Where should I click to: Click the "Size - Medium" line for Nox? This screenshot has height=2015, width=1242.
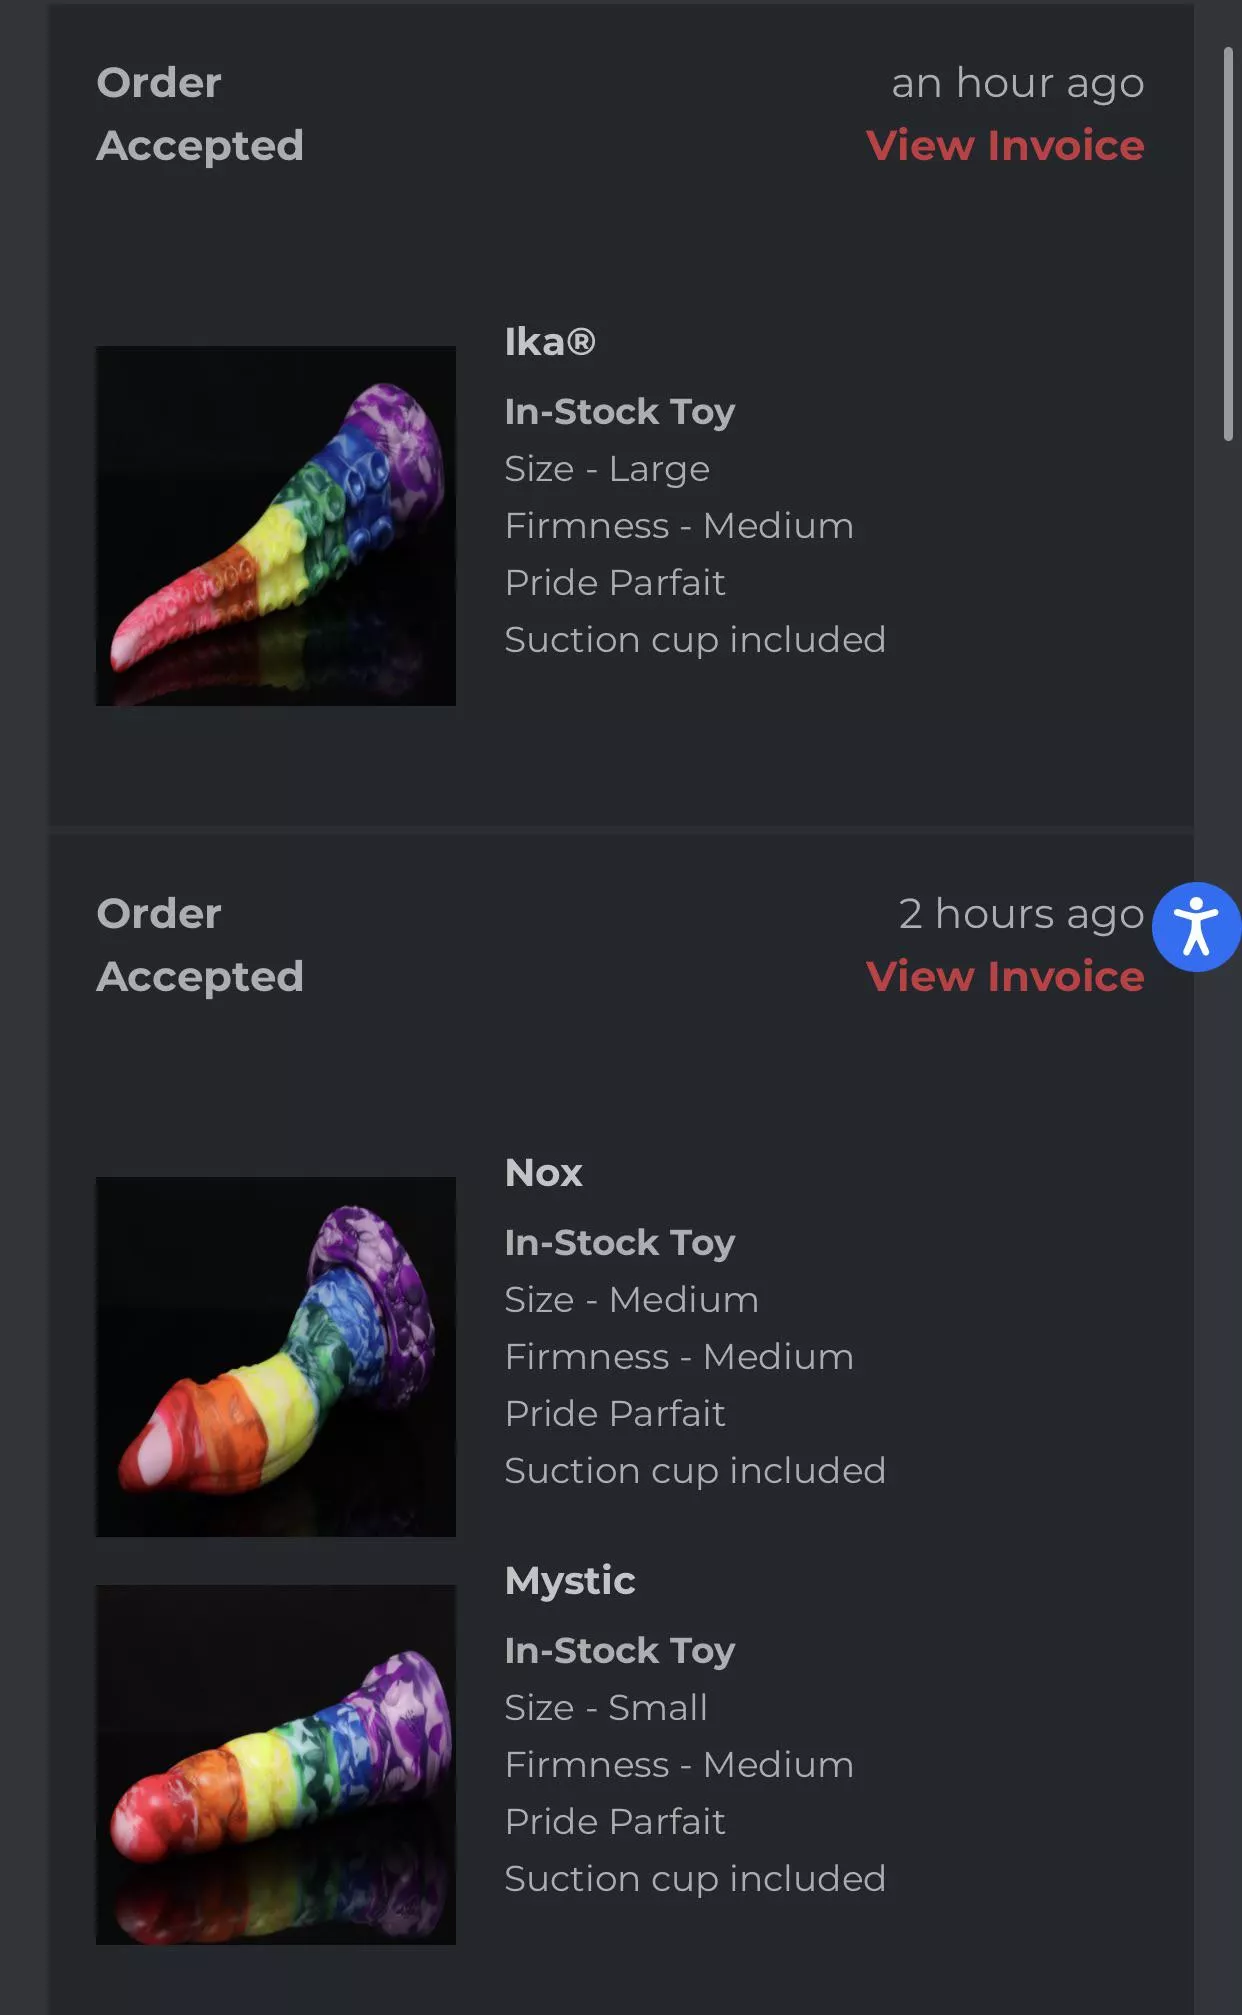coord(631,1300)
